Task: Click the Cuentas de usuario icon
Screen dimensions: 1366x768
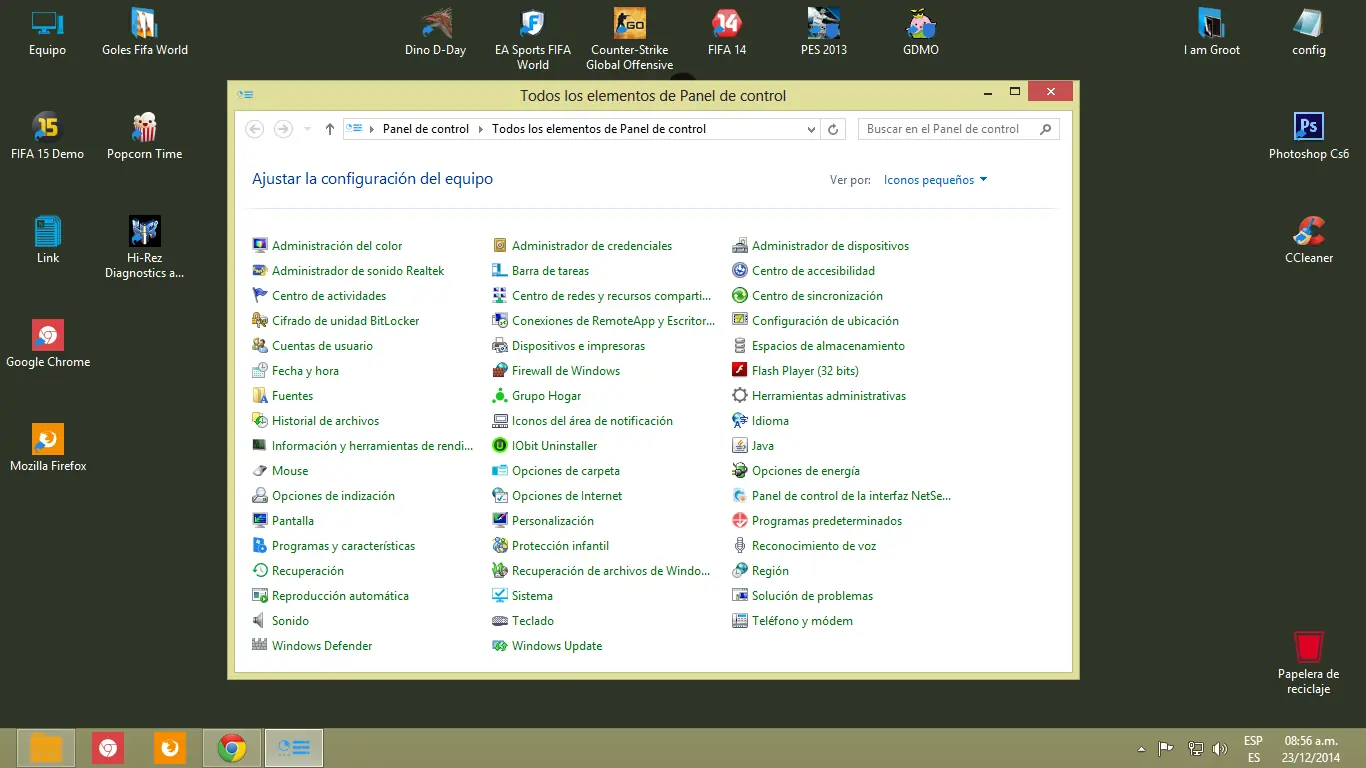Action: tap(260, 346)
